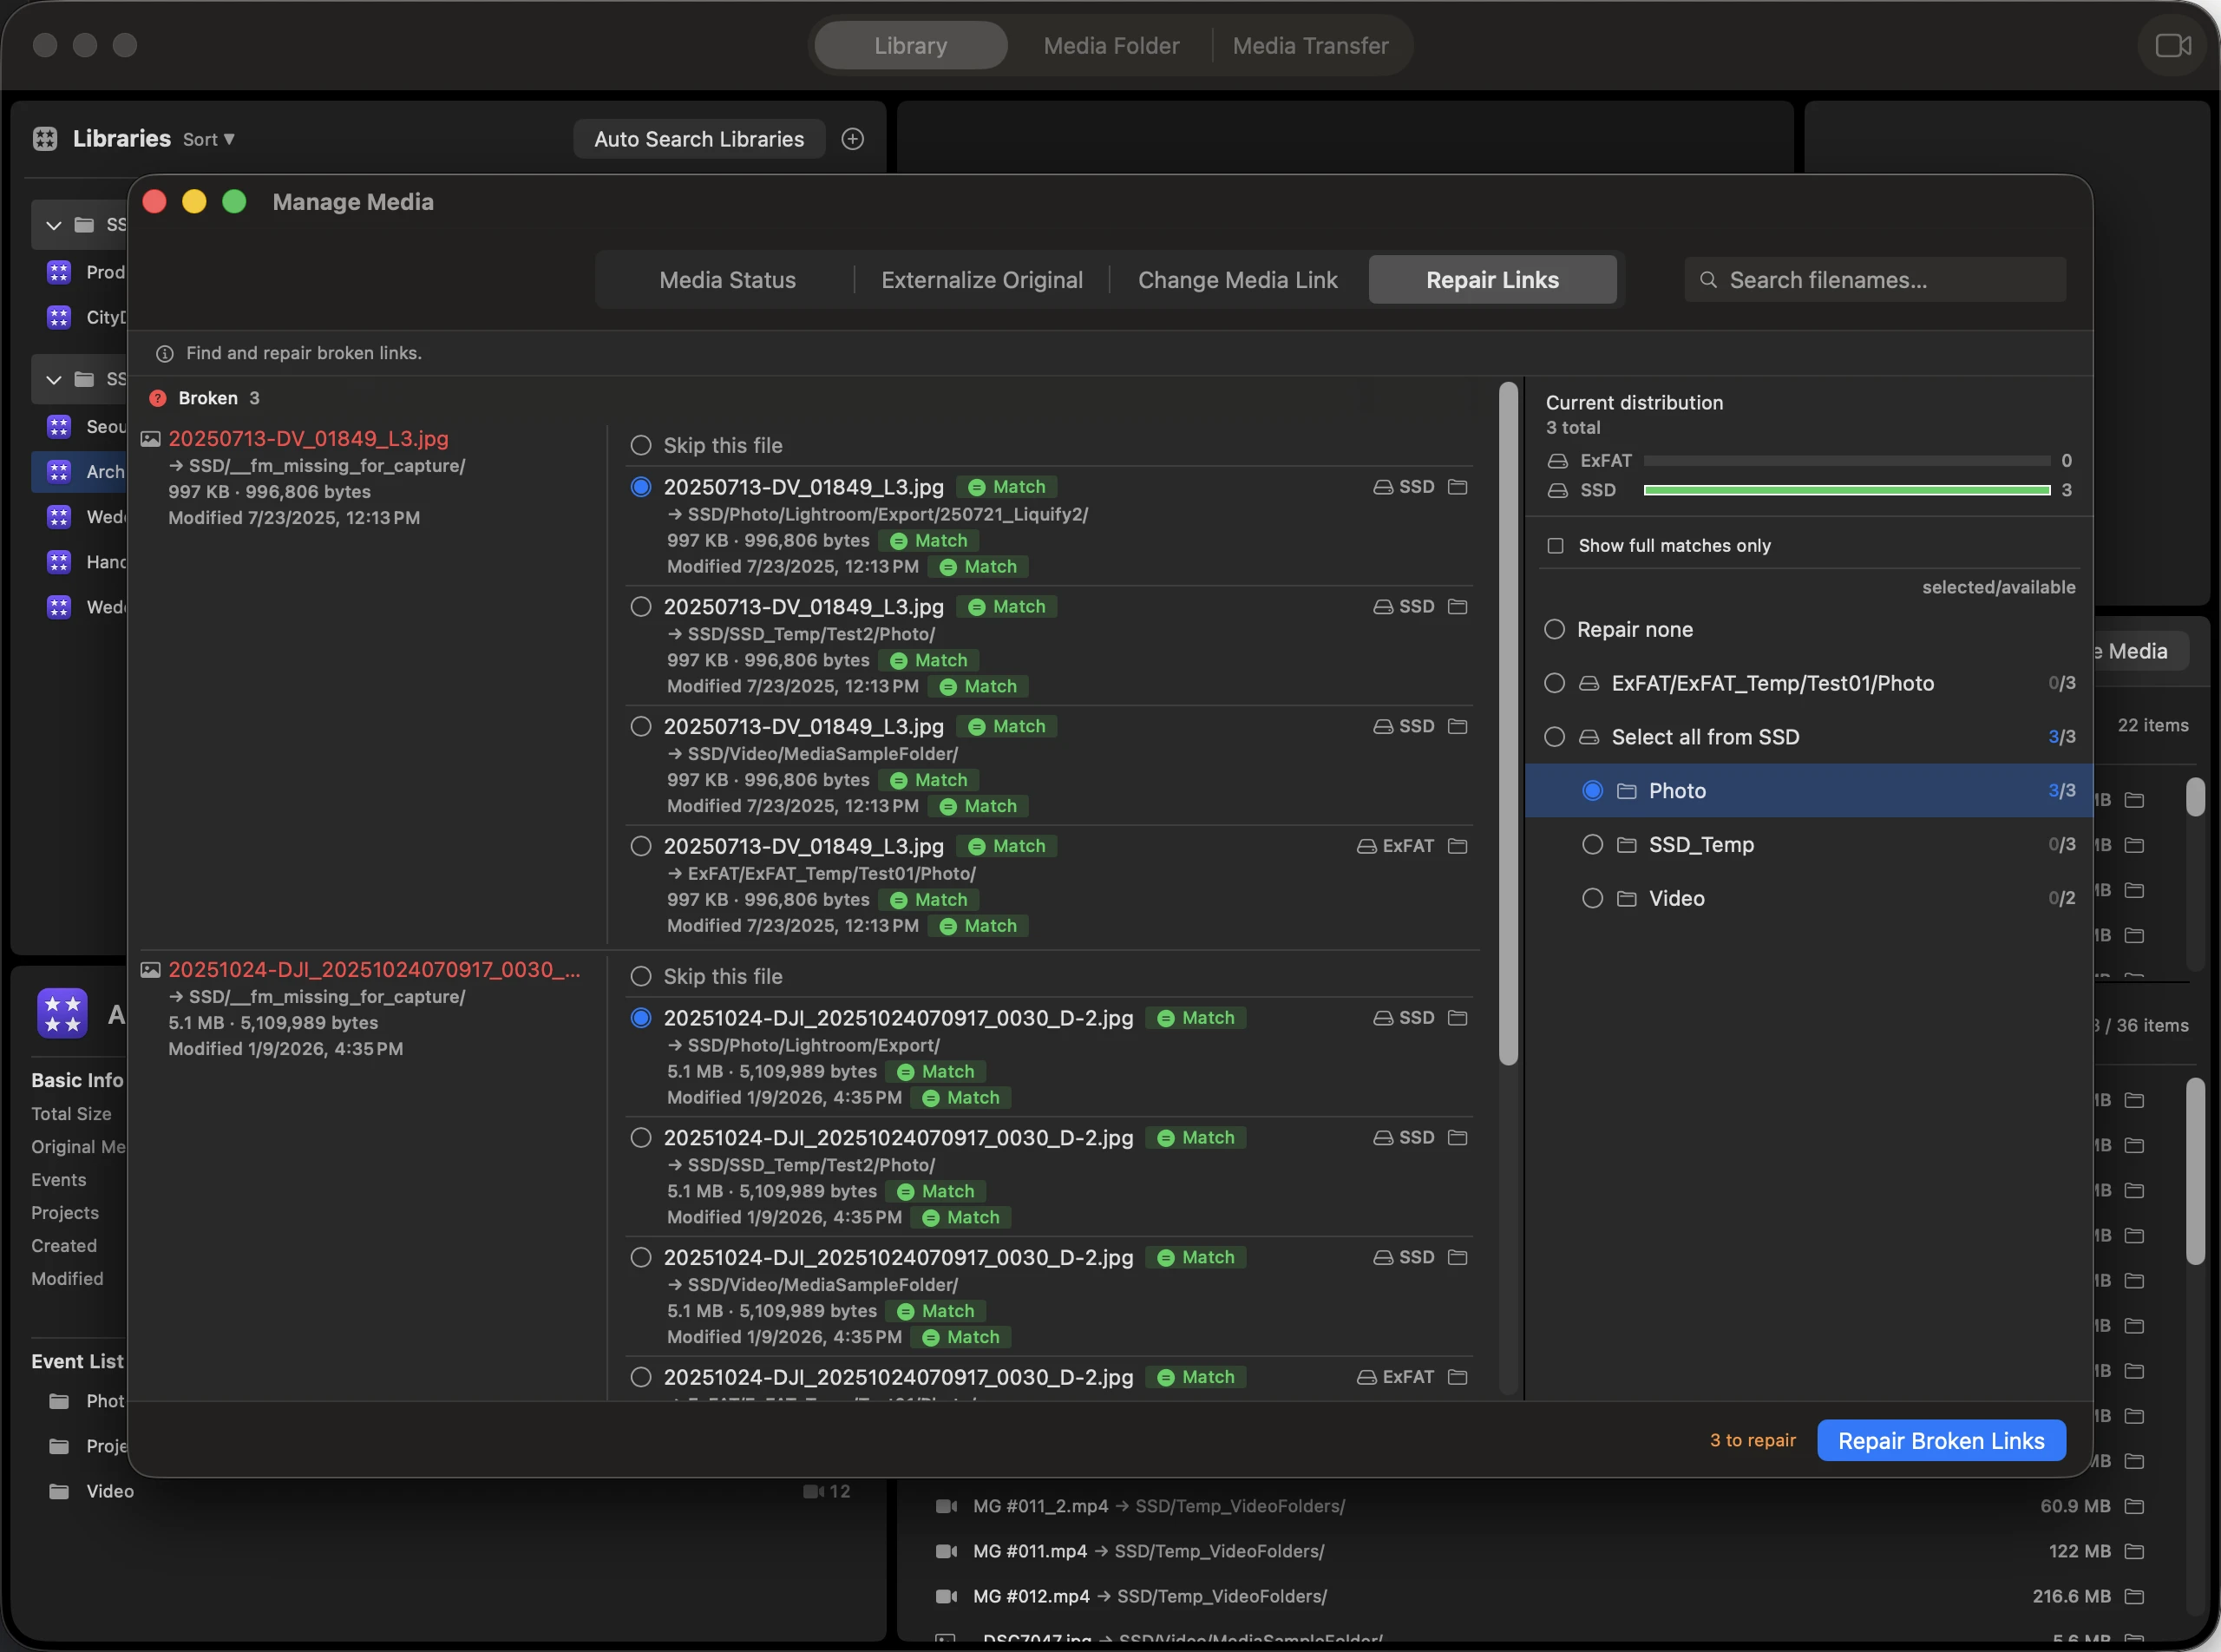This screenshot has height=1652, width=2221.
Task: Click the Libraries grid icon in the sidebar header
Action: point(45,139)
